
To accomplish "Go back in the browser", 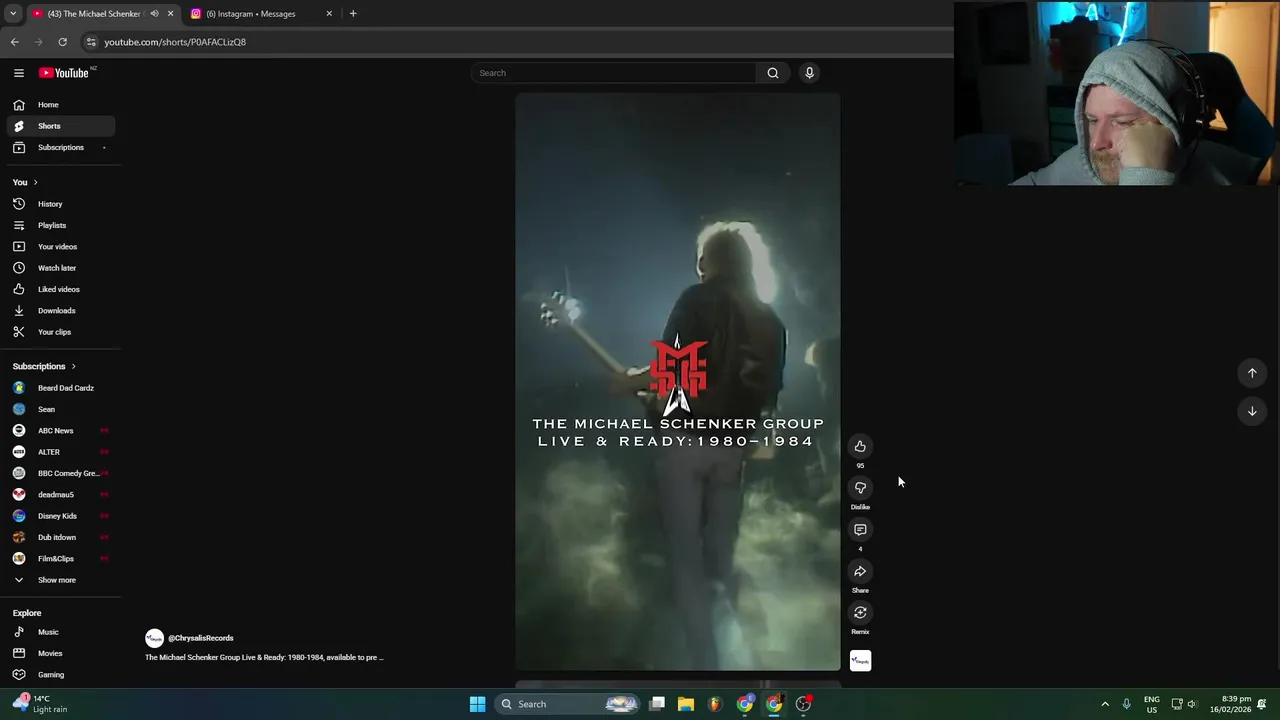I will point(14,42).
